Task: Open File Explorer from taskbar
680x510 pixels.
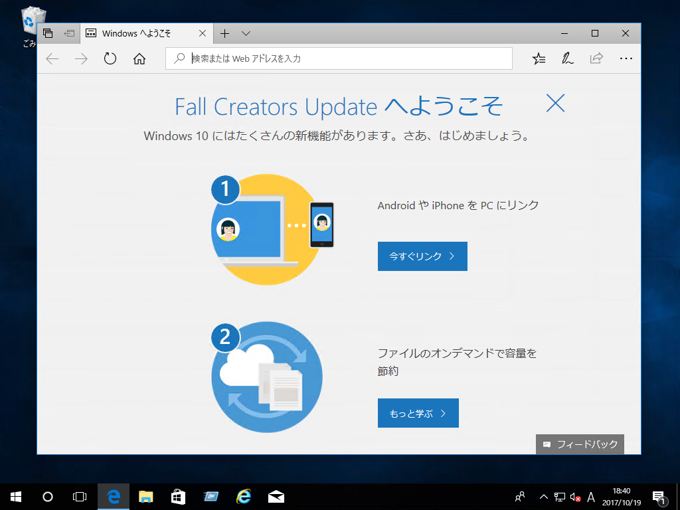Action: pyautogui.click(x=146, y=497)
